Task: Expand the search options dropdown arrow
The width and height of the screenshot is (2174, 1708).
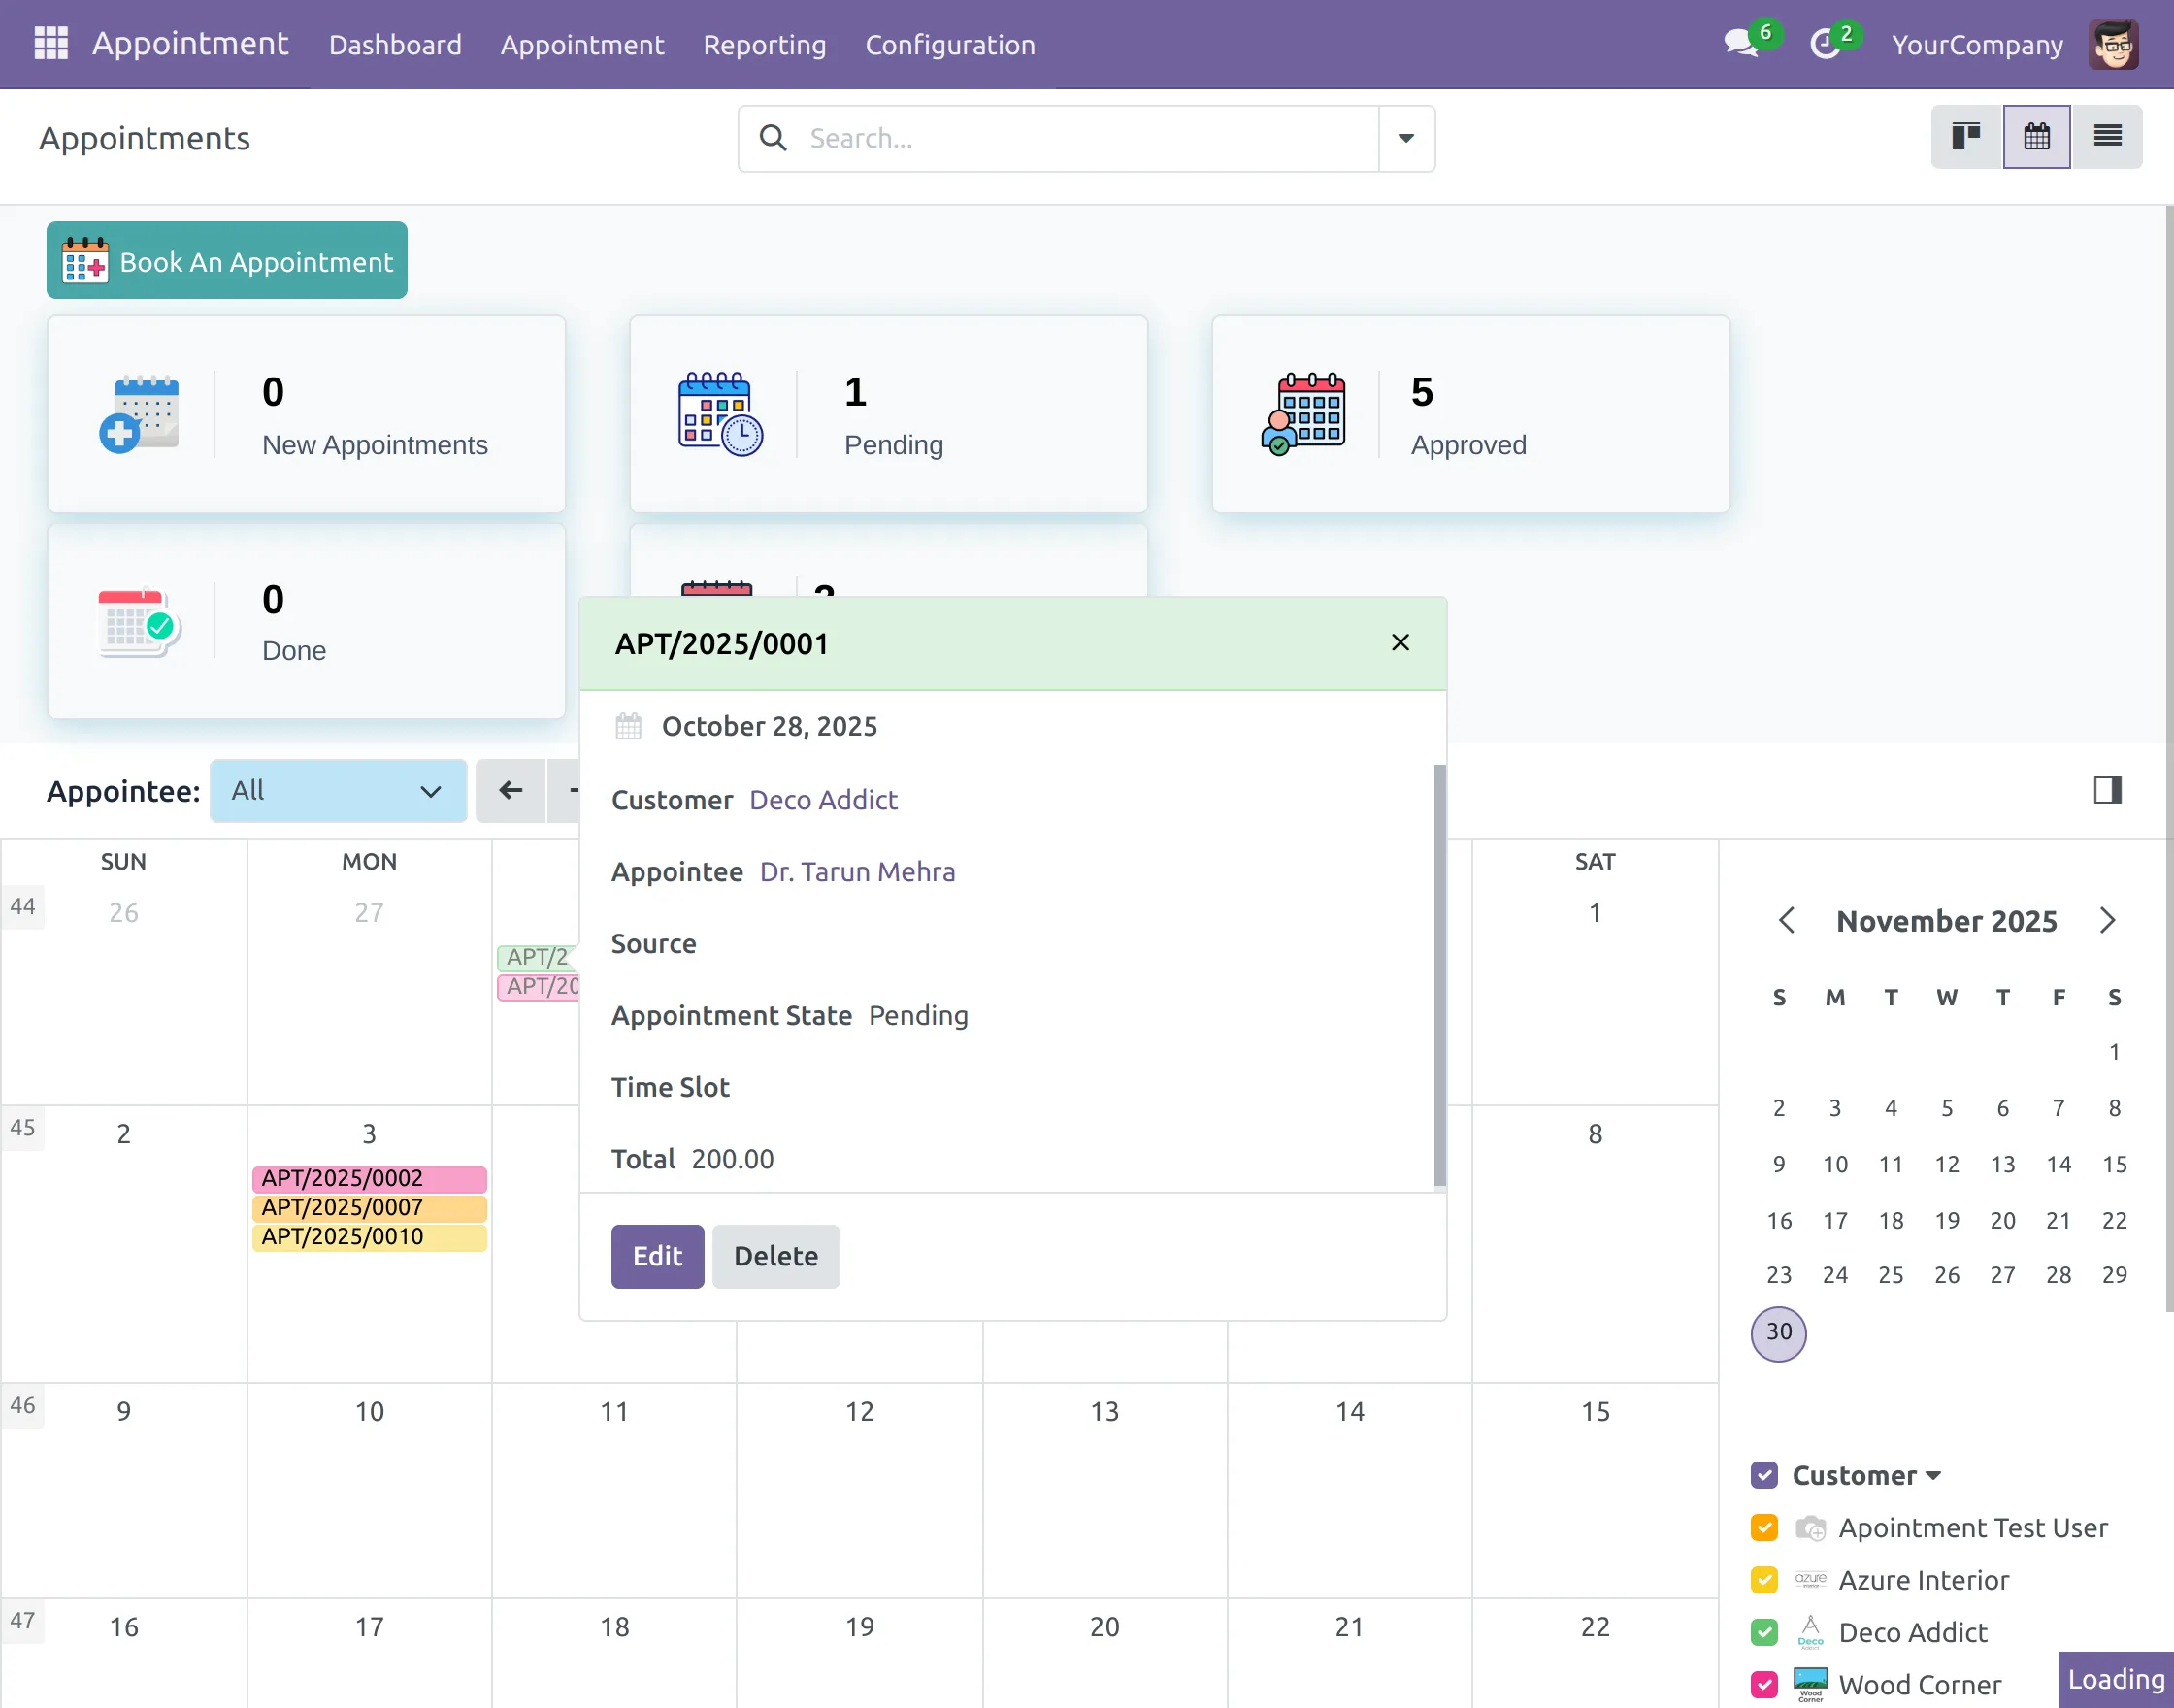Action: 1405,139
